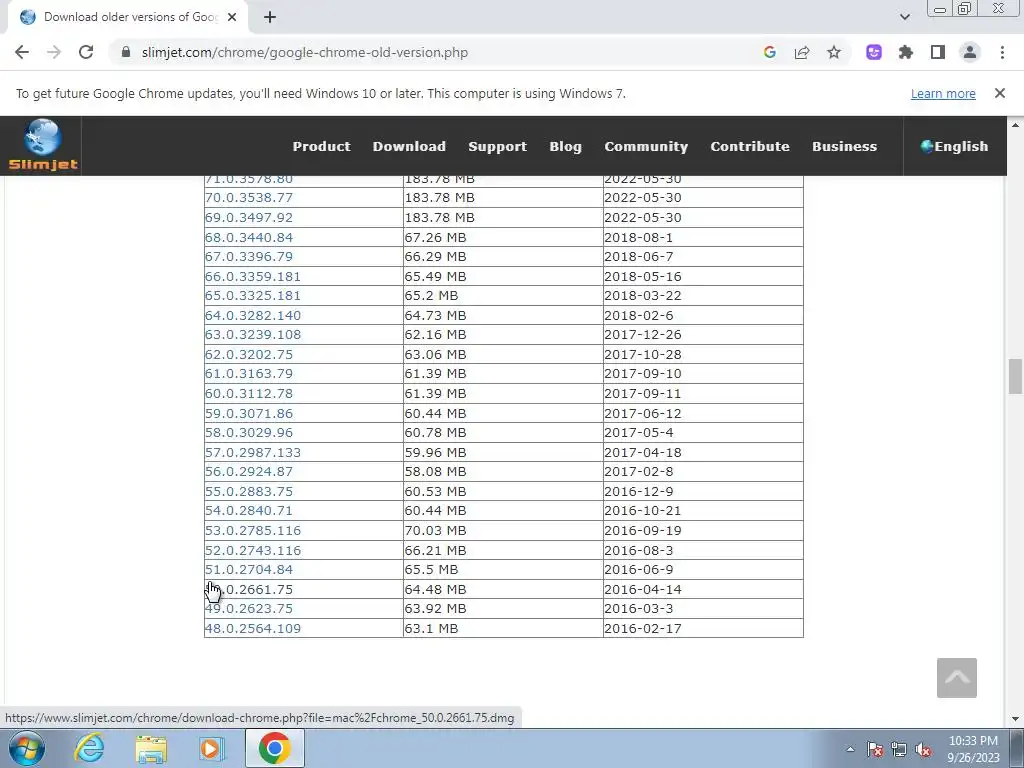Open the Contribute menu
This screenshot has height=768, width=1024.
click(x=750, y=146)
